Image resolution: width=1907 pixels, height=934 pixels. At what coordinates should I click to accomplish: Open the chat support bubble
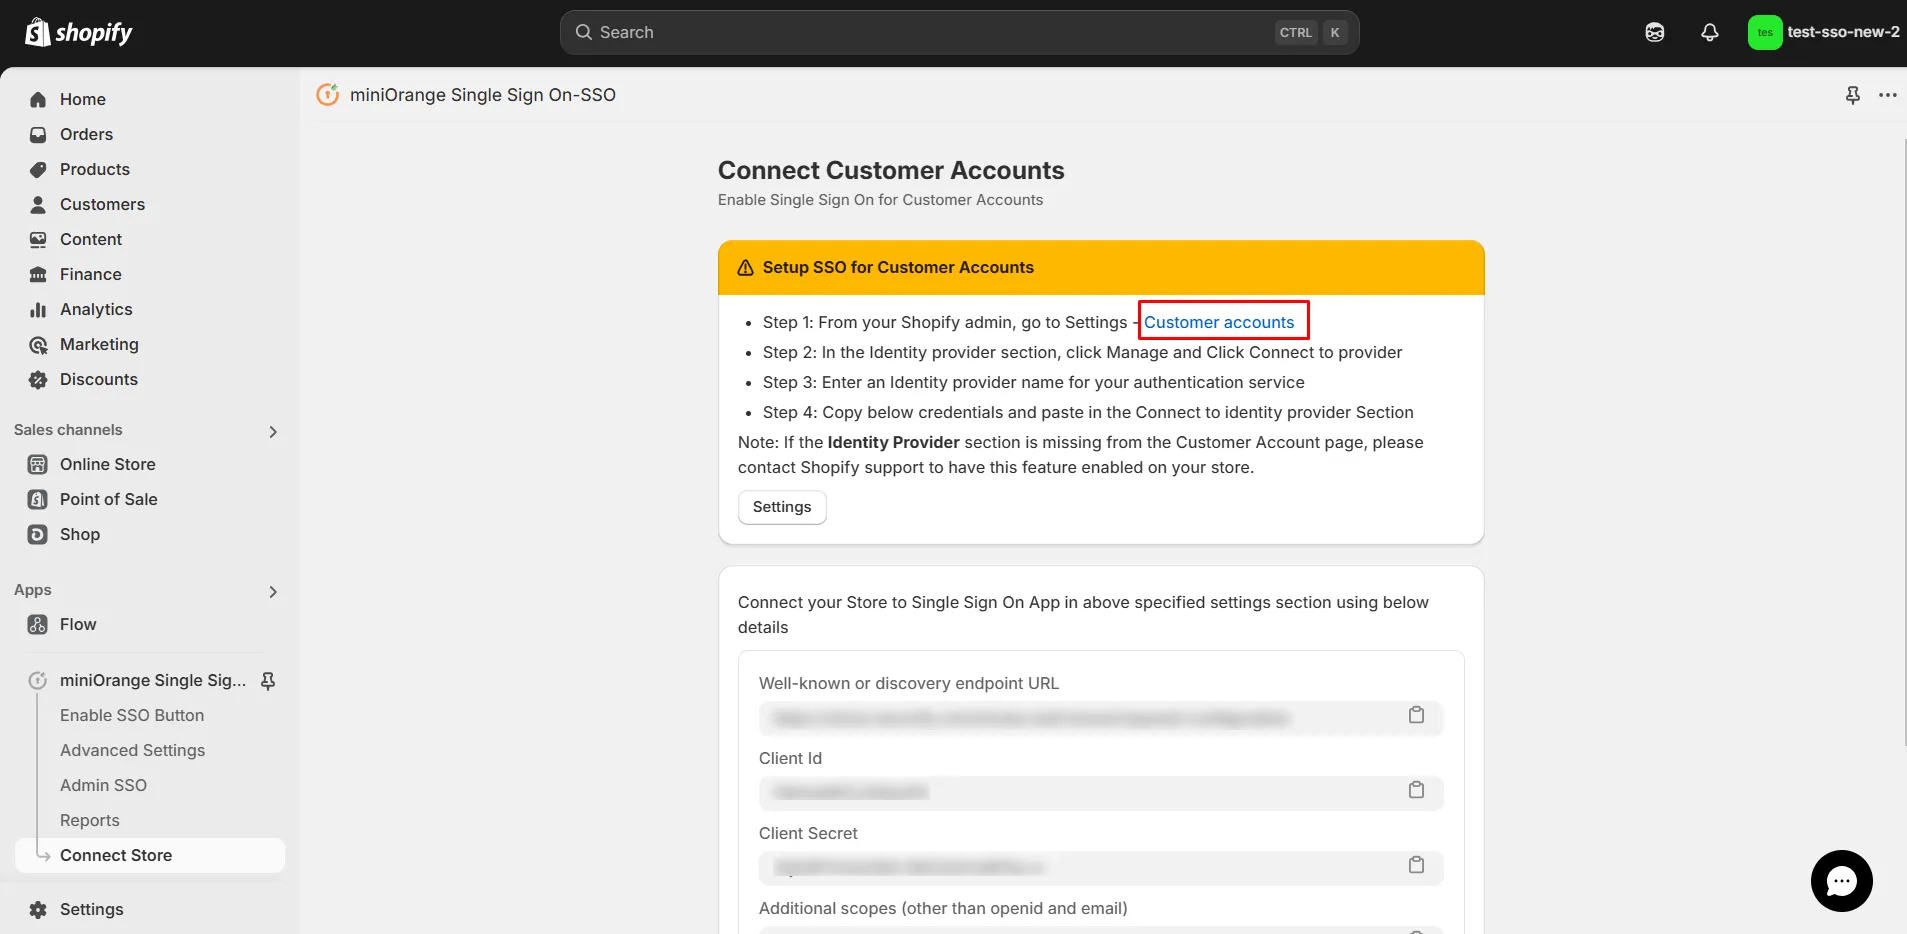click(x=1841, y=881)
